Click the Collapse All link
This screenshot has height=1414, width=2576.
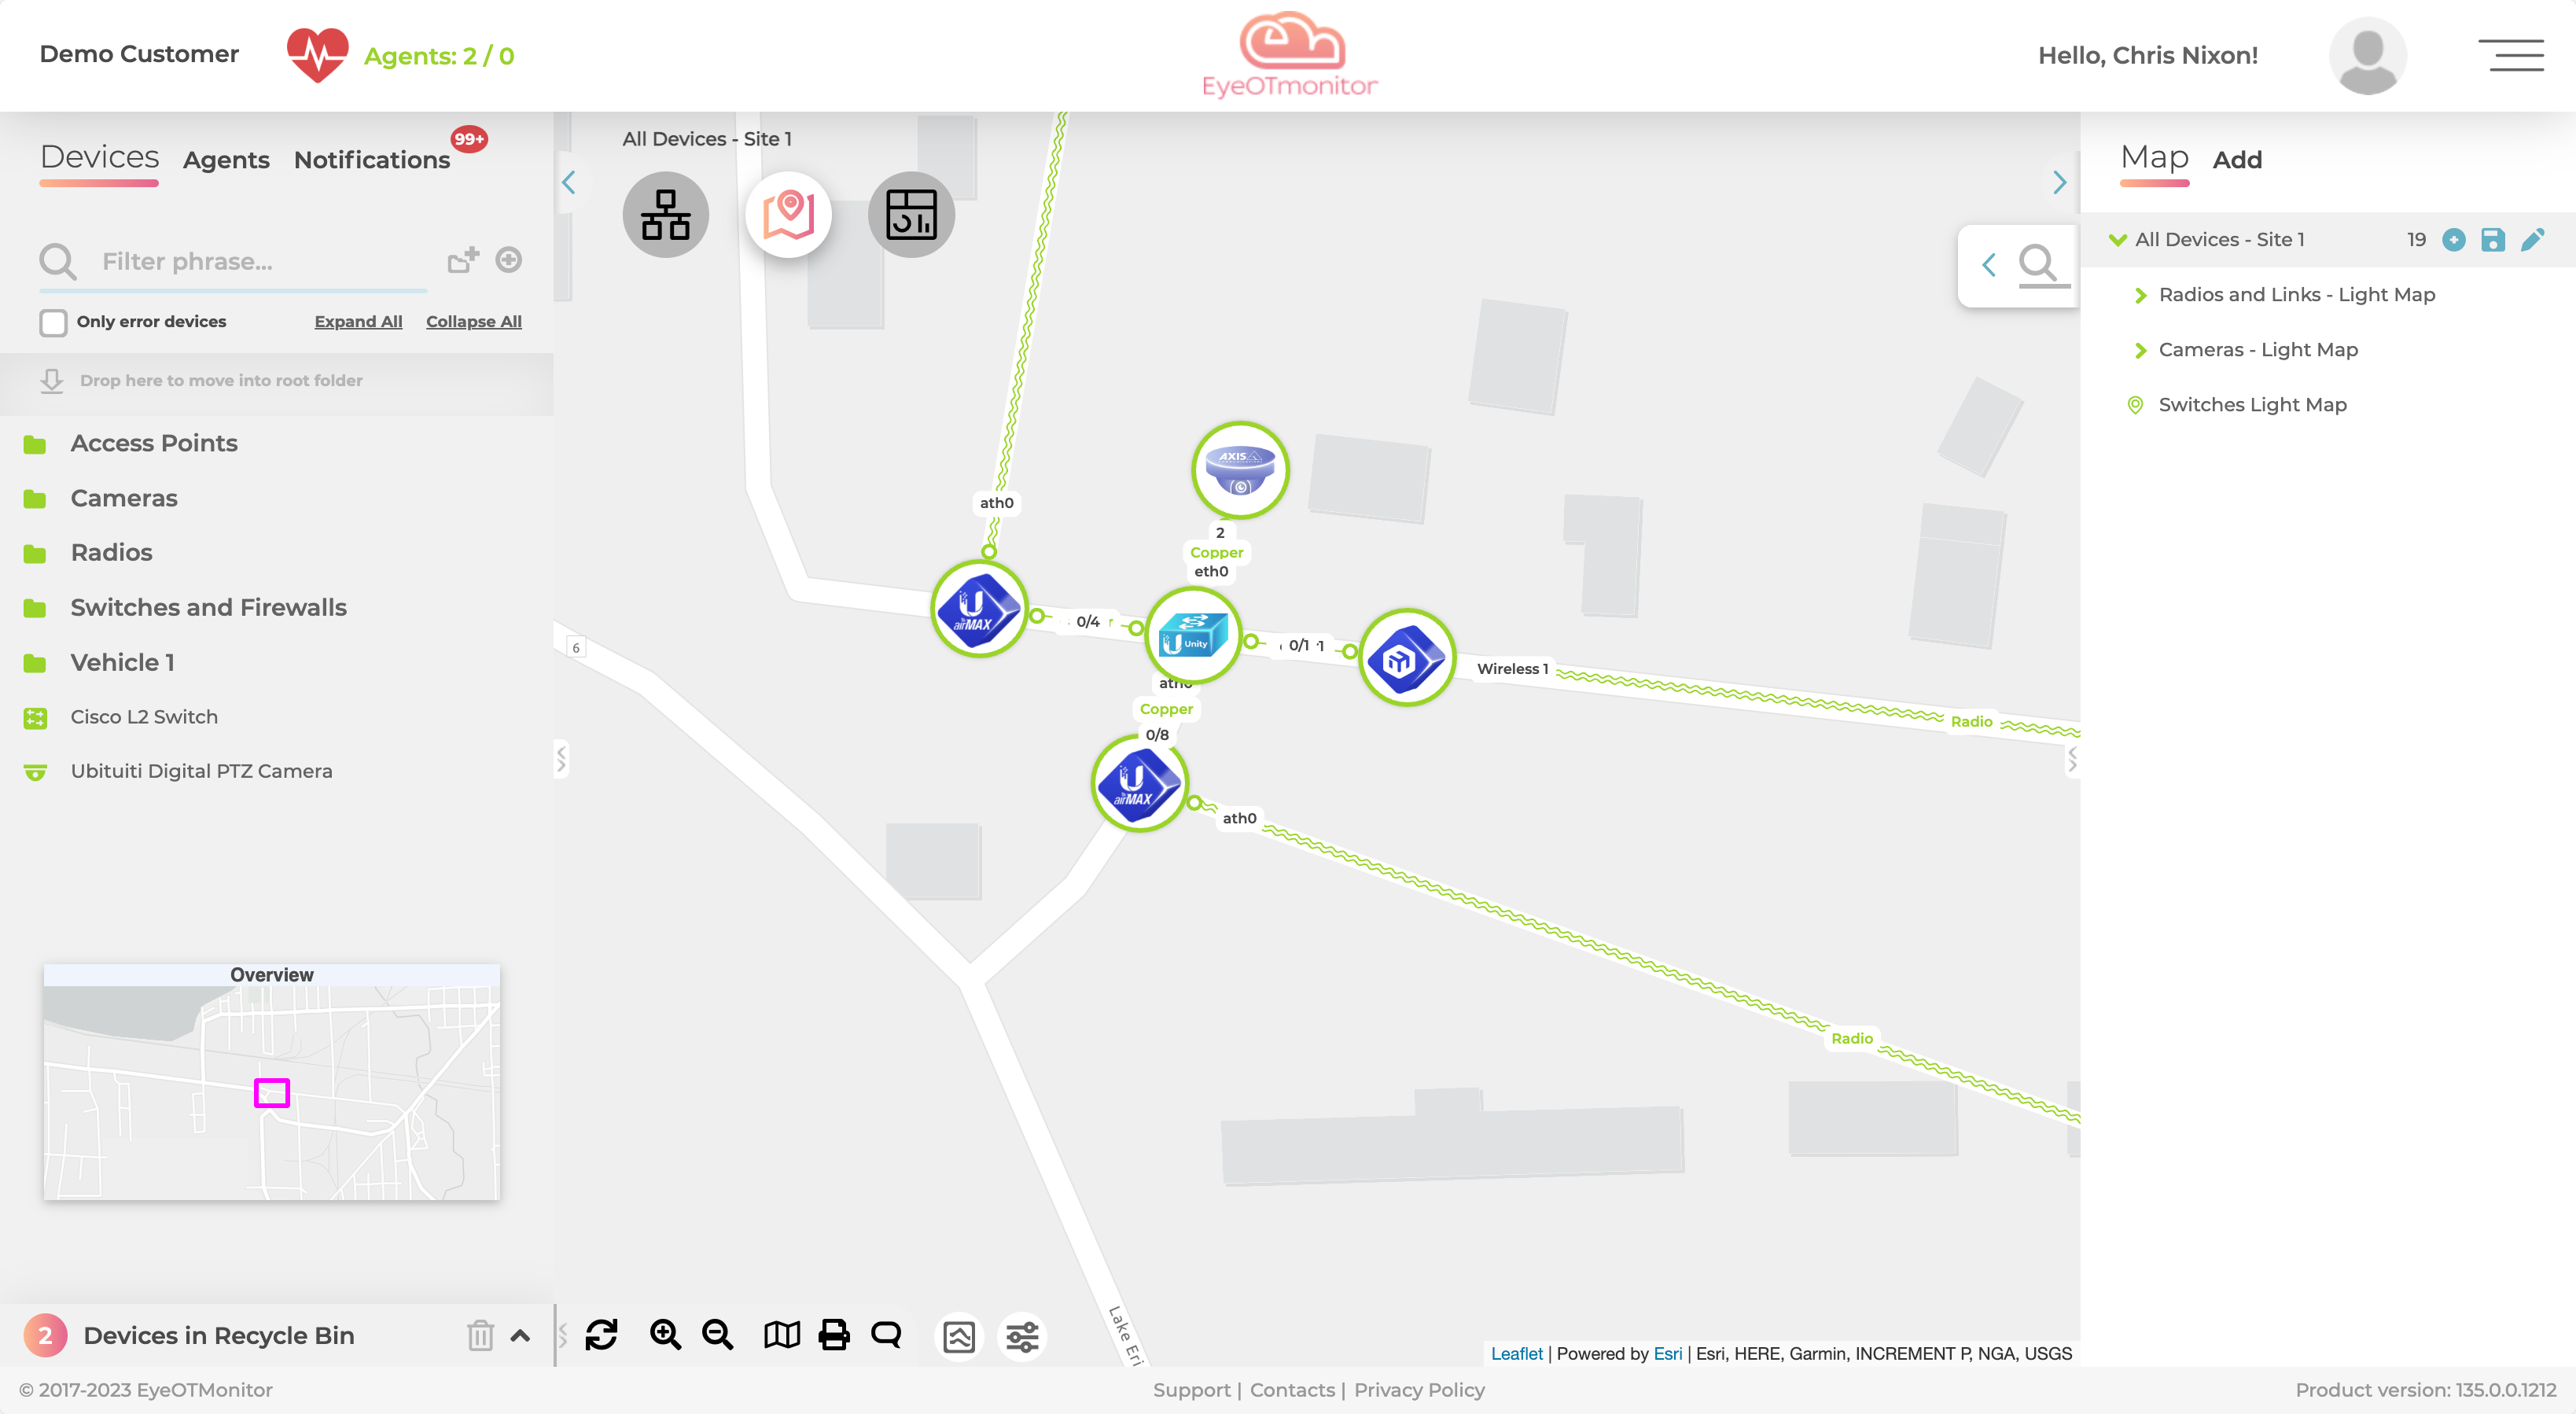click(x=473, y=322)
